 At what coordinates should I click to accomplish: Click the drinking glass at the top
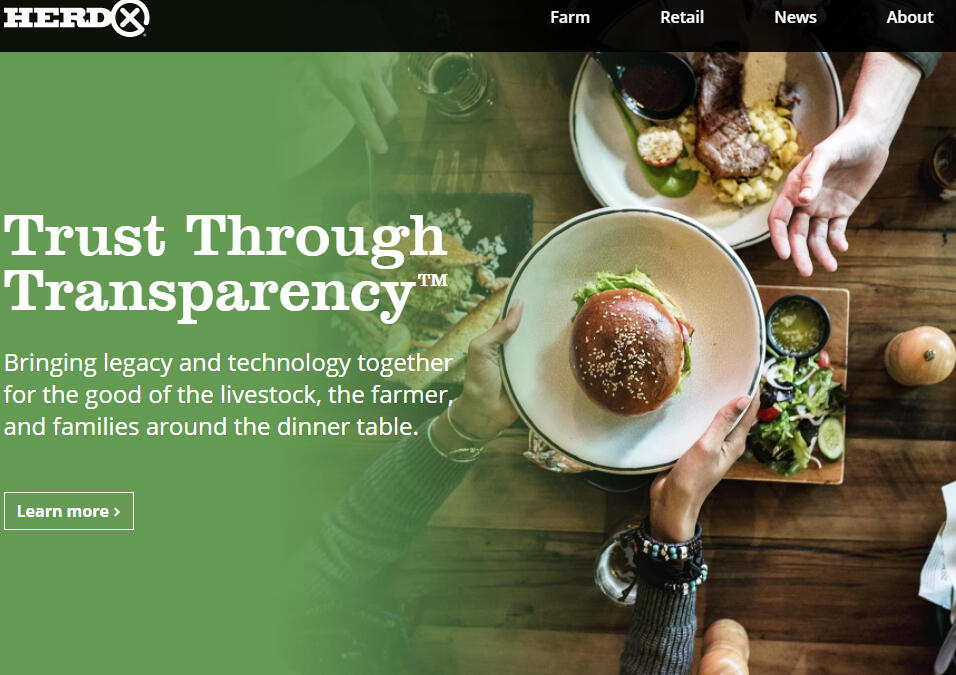(452, 82)
